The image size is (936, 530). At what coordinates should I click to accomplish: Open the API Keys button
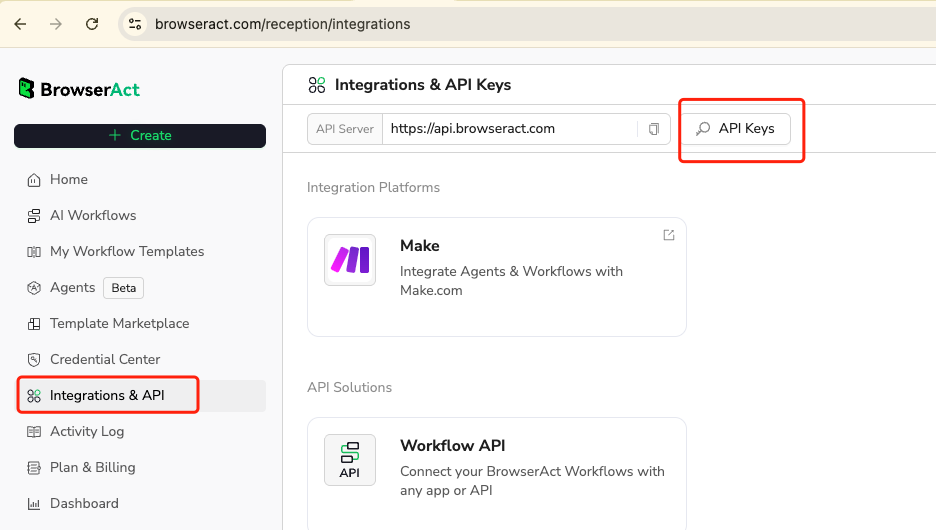[736, 129]
